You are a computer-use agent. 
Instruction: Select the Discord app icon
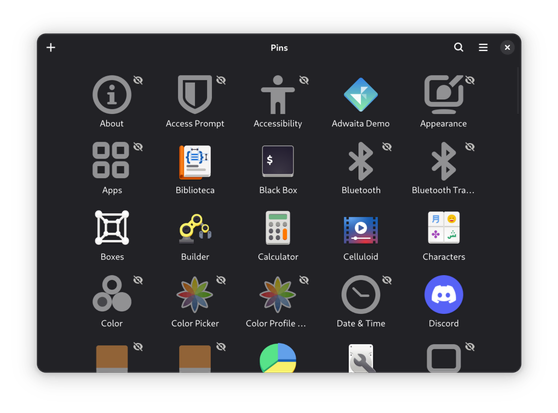pyautogui.click(x=443, y=295)
